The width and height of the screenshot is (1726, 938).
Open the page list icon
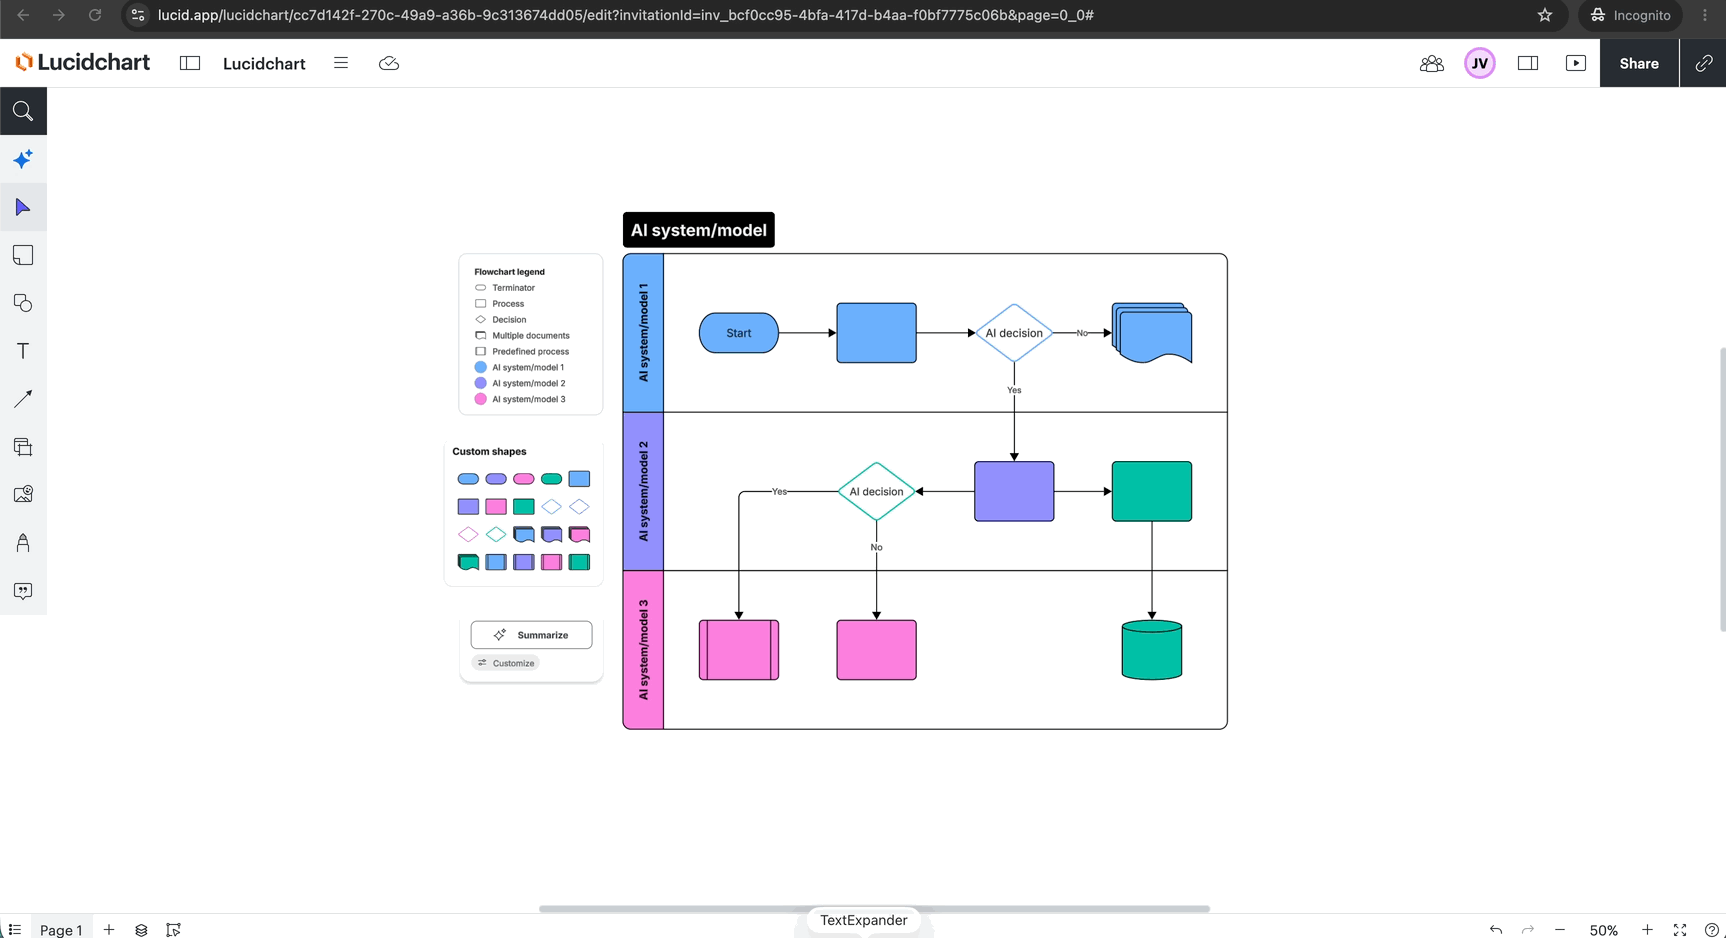click(x=14, y=930)
